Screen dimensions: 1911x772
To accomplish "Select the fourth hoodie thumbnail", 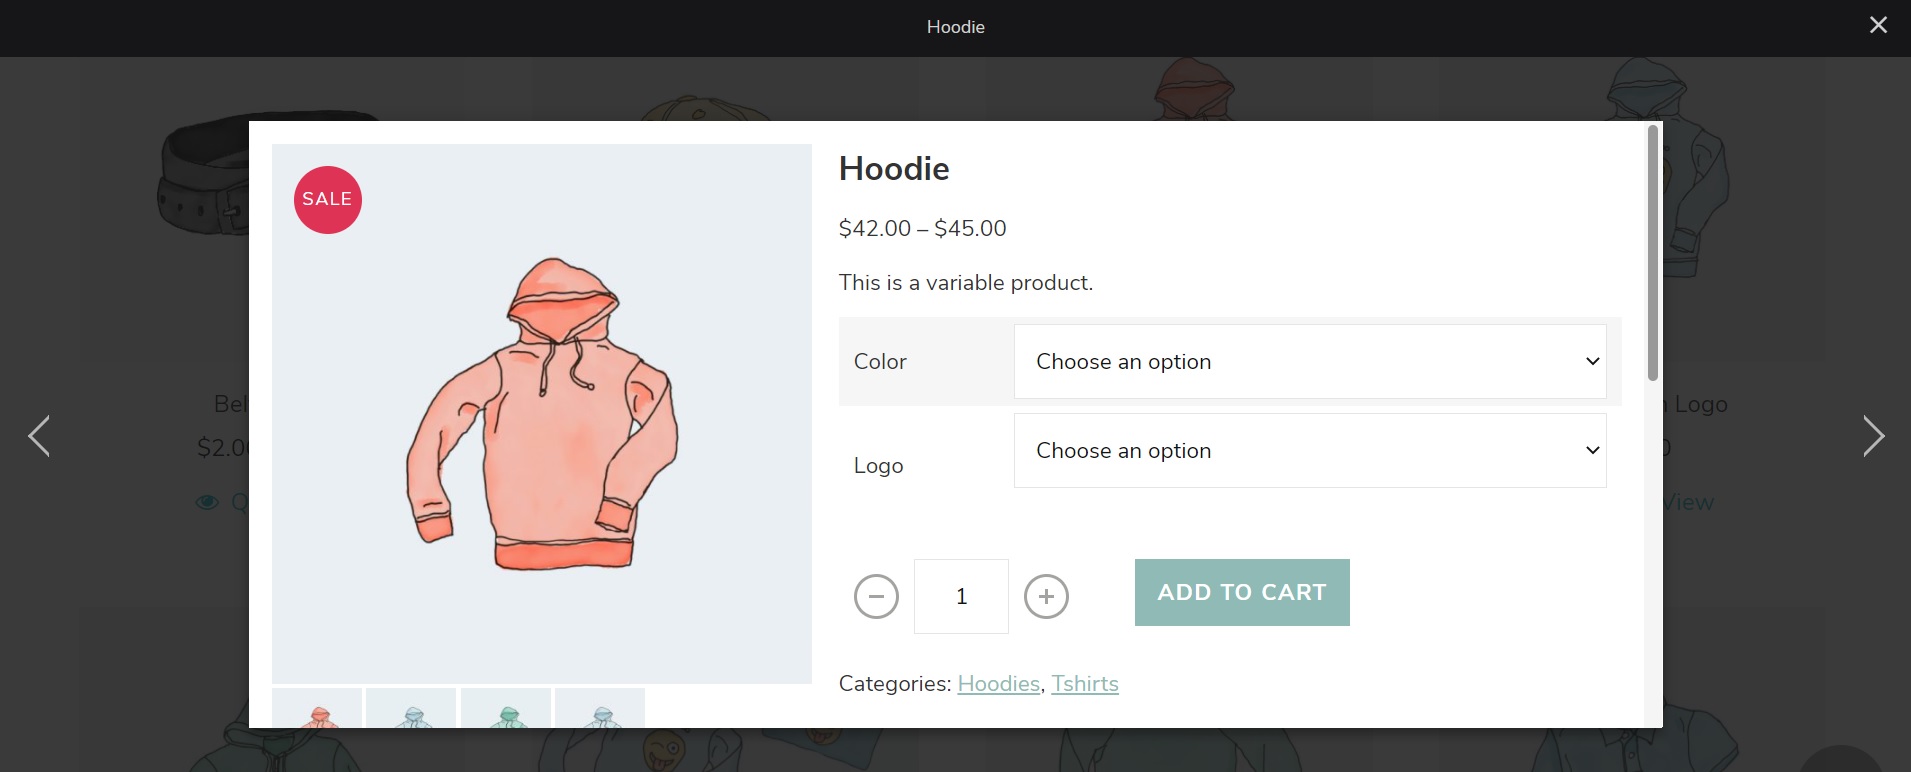I will point(600,708).
